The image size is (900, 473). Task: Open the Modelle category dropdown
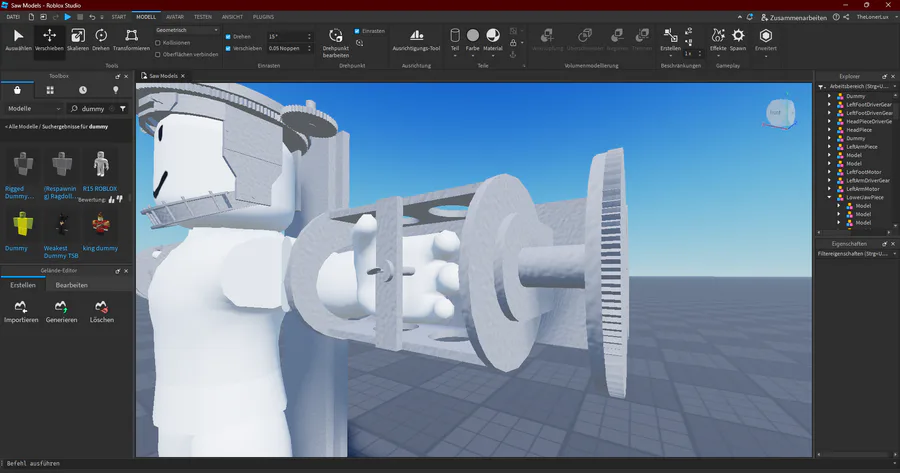point(32,108)
